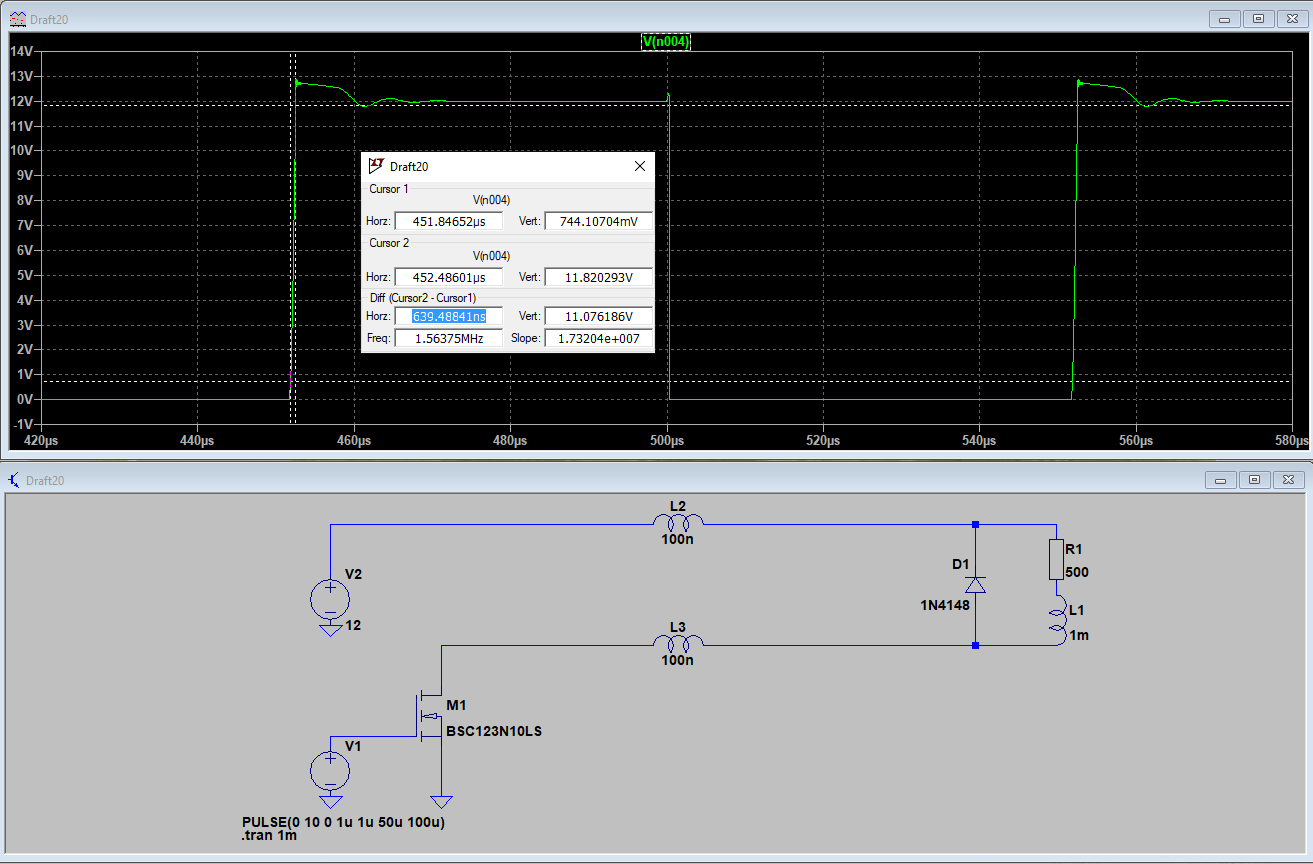Click the Diff Vert 11.076186V field

598,316
